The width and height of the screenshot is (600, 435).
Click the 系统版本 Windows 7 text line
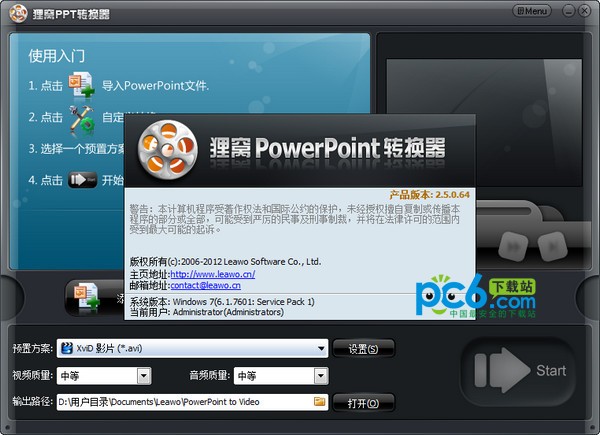pos(222,302)
